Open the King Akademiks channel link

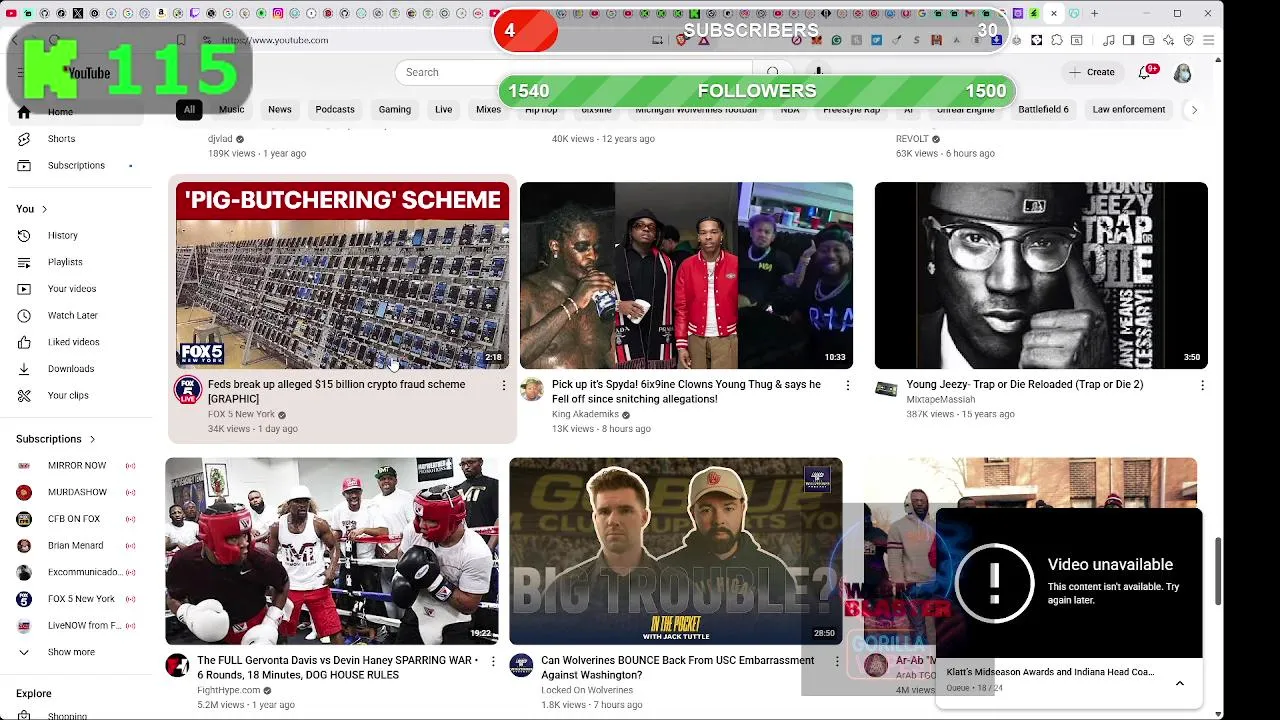585,414
